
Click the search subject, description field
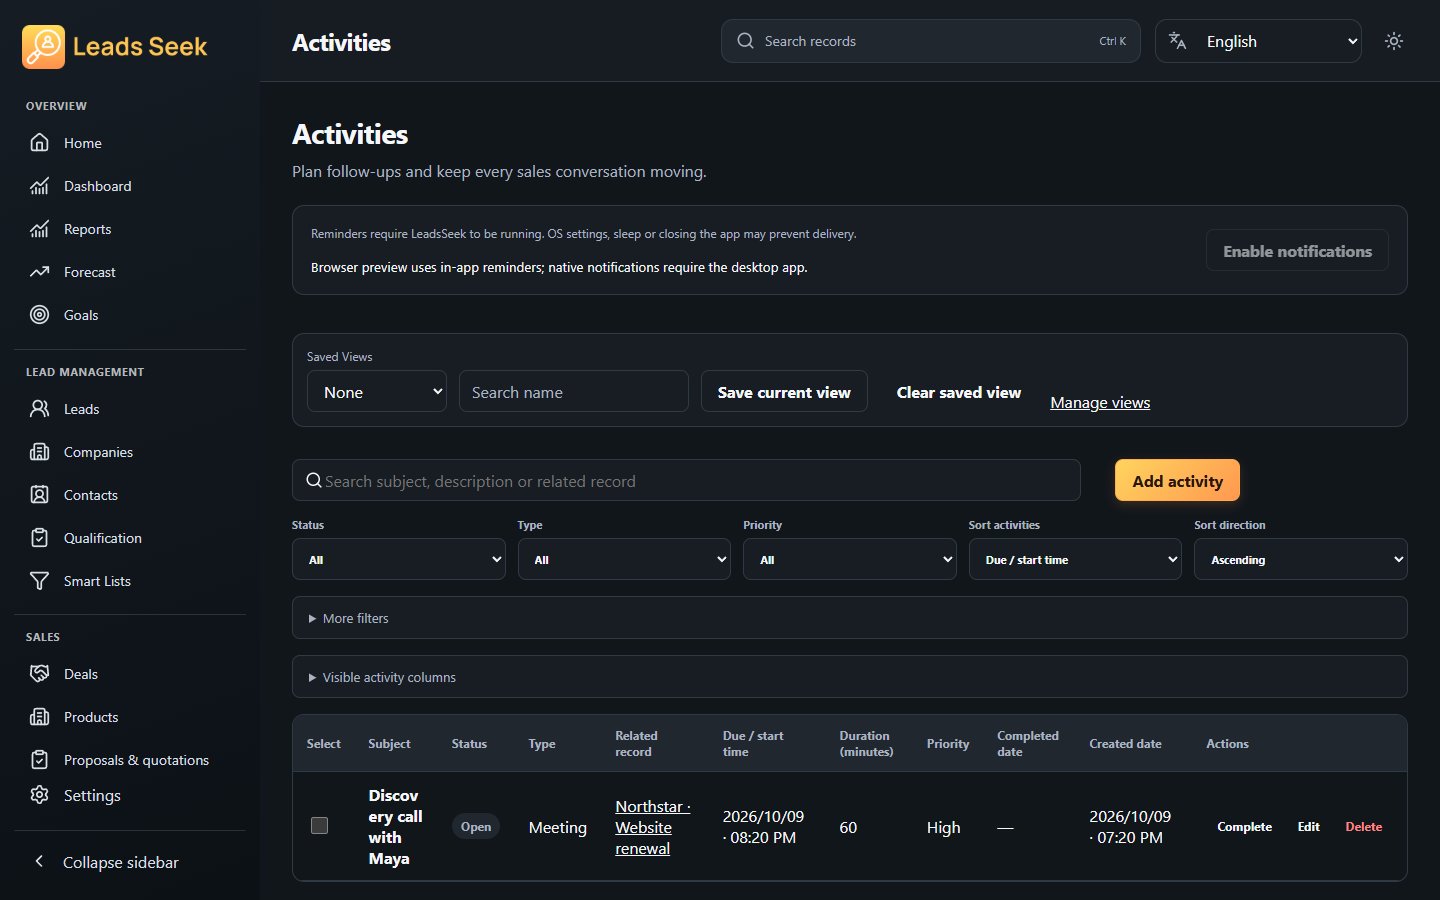click(686, 481)
